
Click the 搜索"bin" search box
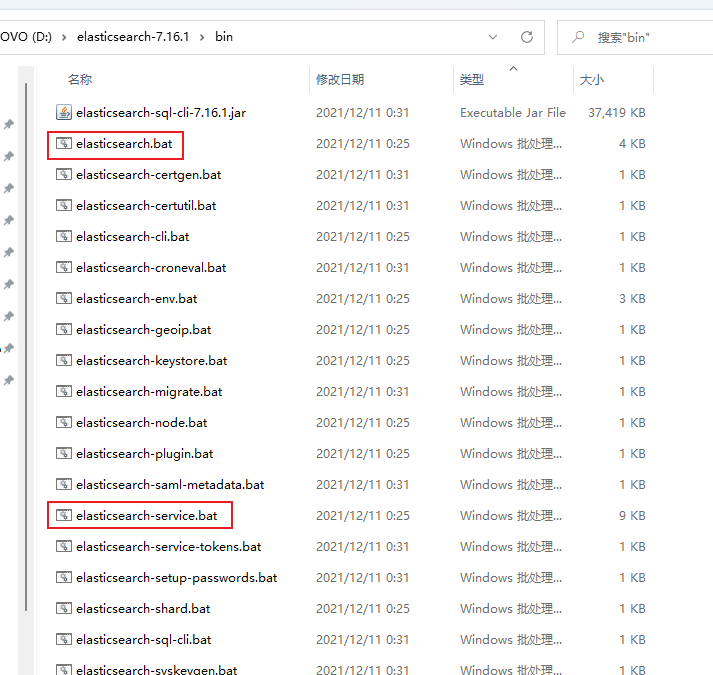click(x=637, y=37)
